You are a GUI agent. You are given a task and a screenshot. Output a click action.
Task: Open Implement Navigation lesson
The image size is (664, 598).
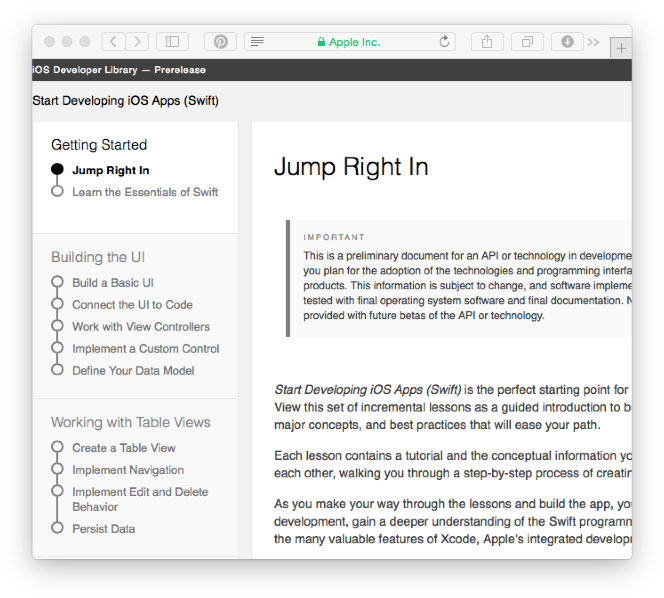pos(128,470)
